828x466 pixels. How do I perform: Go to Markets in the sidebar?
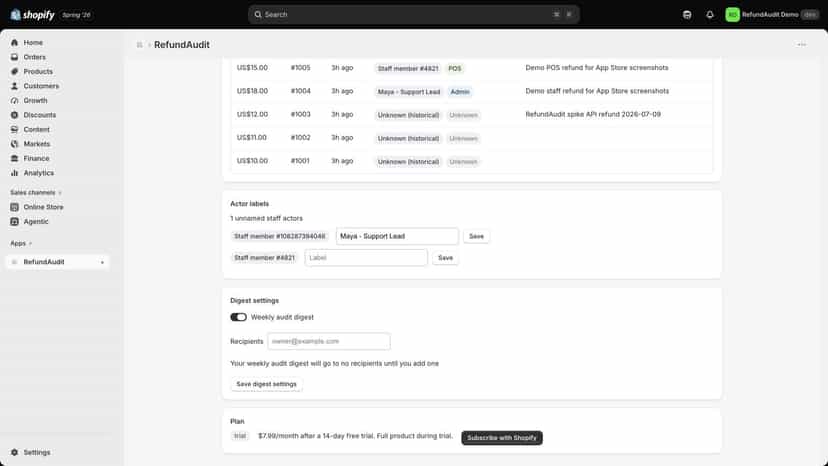[36, 144]
